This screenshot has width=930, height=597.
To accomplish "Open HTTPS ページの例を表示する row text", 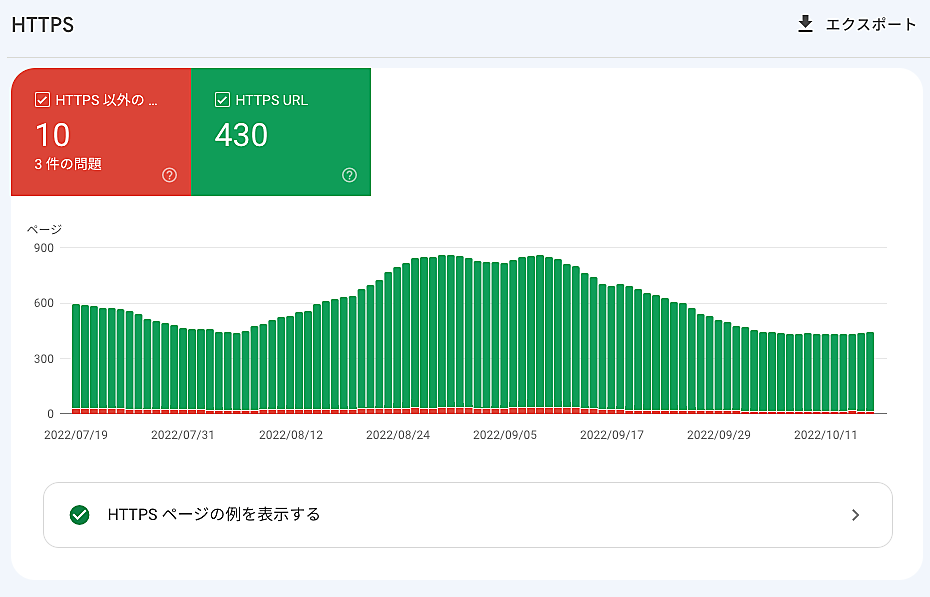I will [x=214, y=515].
